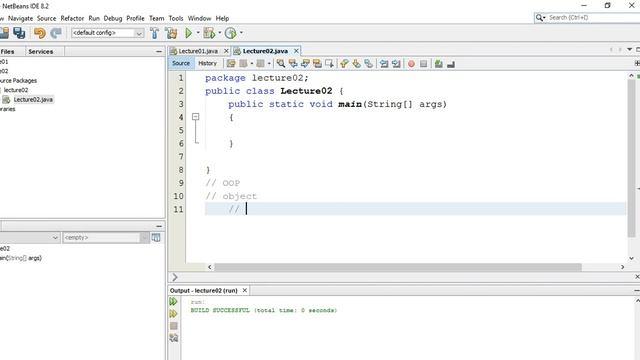Stop macro recording square icon

pyautogui.click(x=423, y=64)
